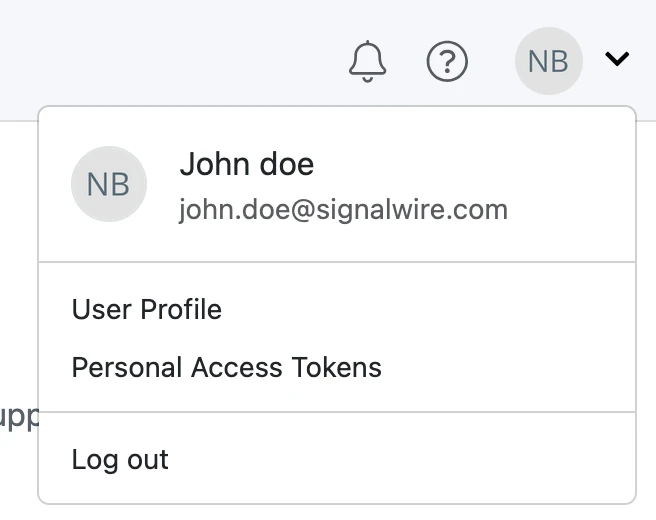Toggle the down arrow next to NB

(617, 60)
